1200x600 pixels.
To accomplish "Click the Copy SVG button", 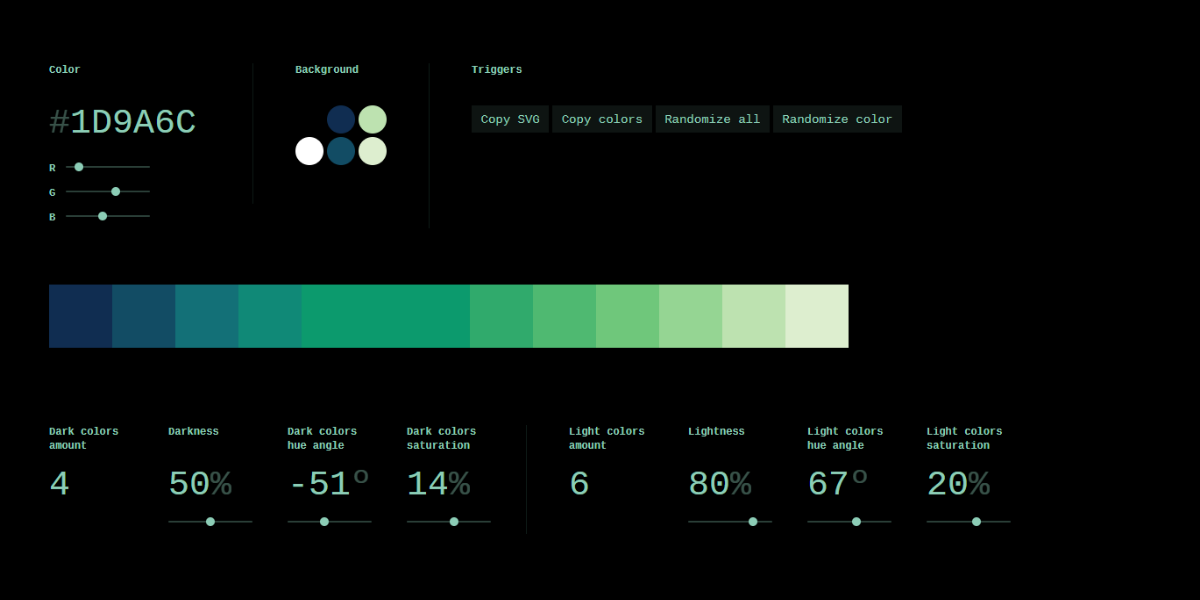I will [509, 119].
